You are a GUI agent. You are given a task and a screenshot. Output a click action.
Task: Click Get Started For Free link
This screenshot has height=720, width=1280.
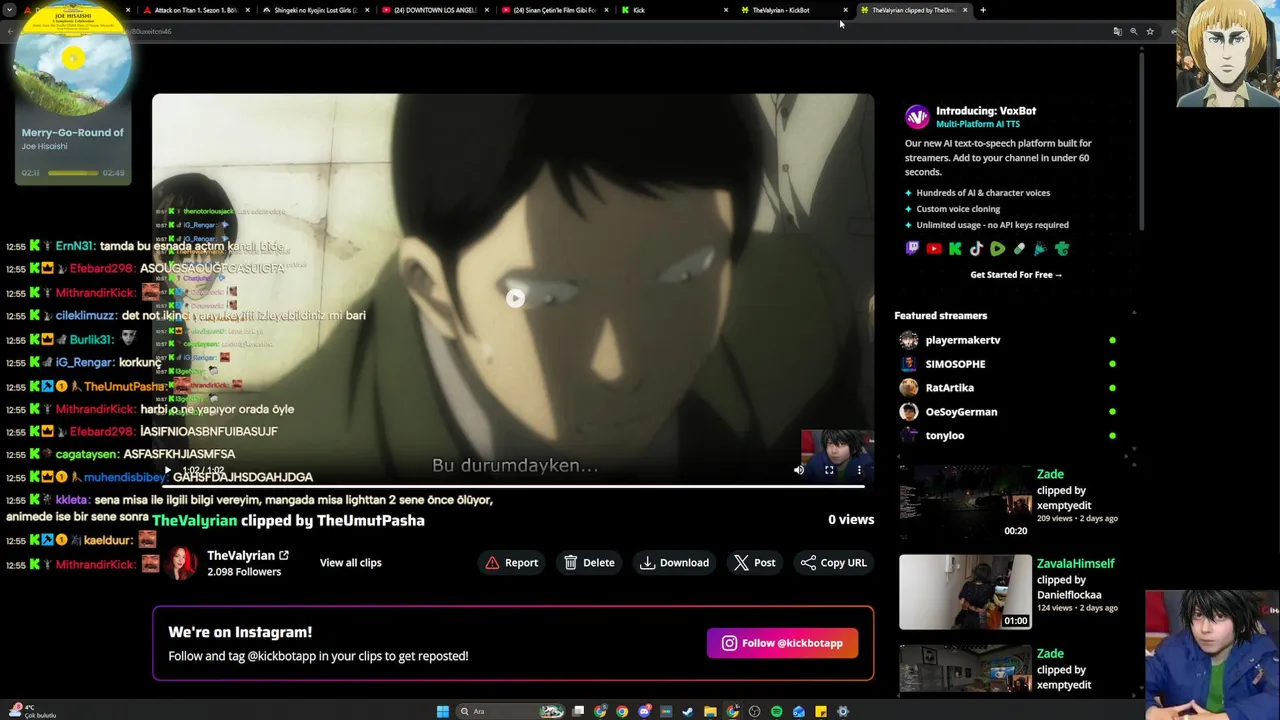coord(1016,275)
